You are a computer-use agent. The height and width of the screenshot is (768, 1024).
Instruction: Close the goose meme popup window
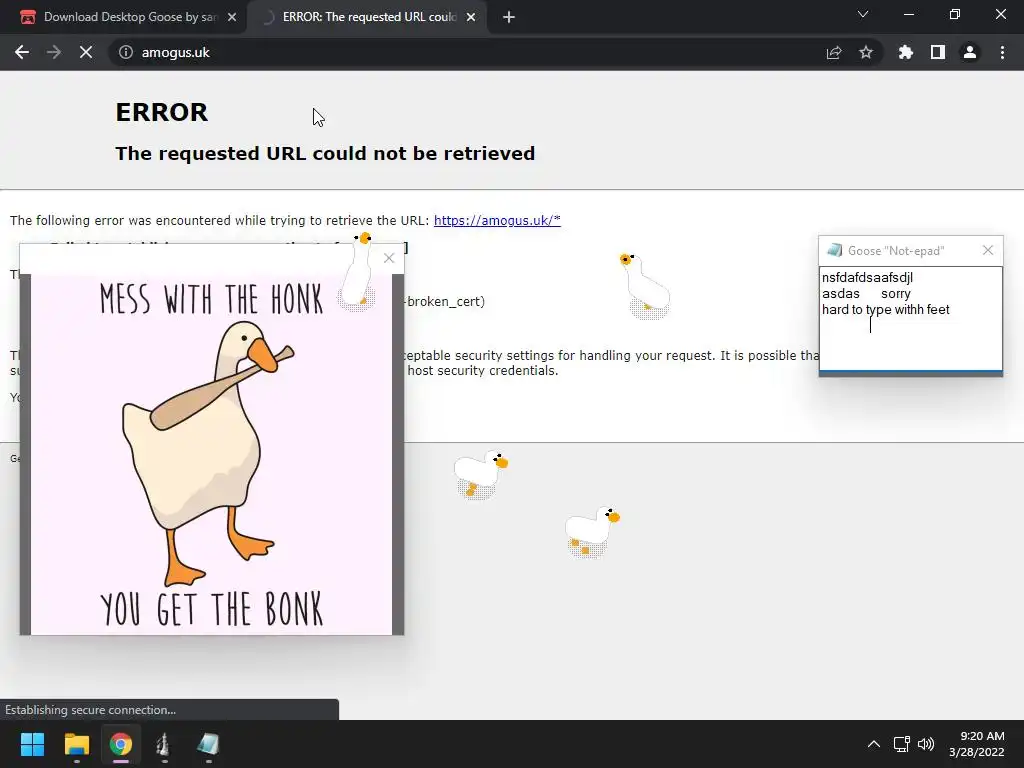[389, 258]
